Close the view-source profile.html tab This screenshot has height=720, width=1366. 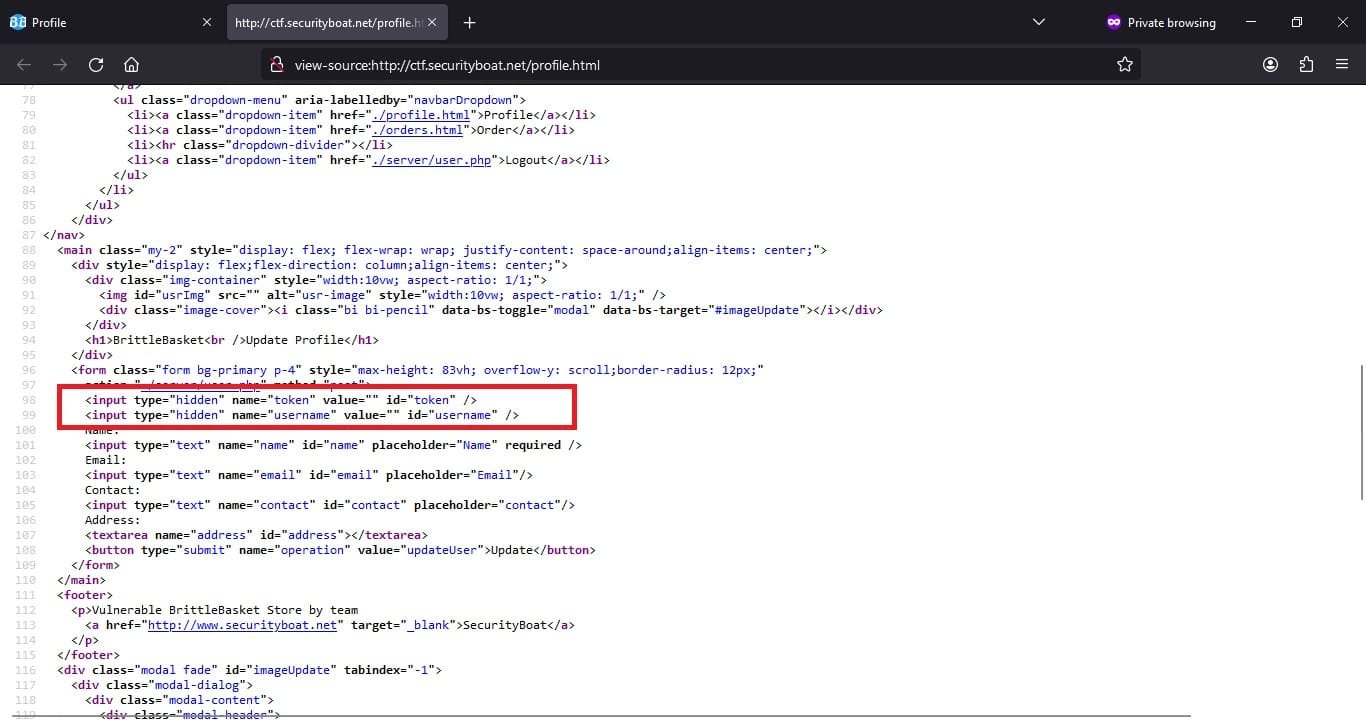tap(432, 22)
